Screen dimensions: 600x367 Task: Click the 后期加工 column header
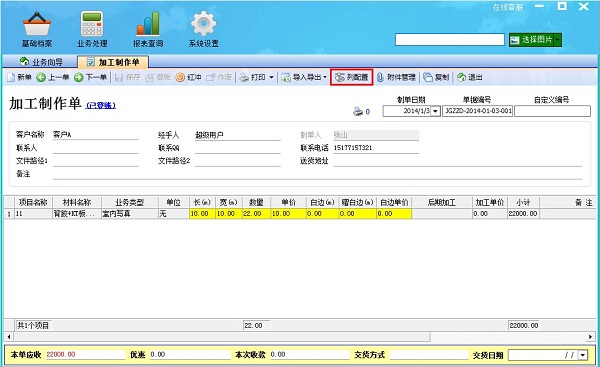pyautogui.click(x=442, y=202)
